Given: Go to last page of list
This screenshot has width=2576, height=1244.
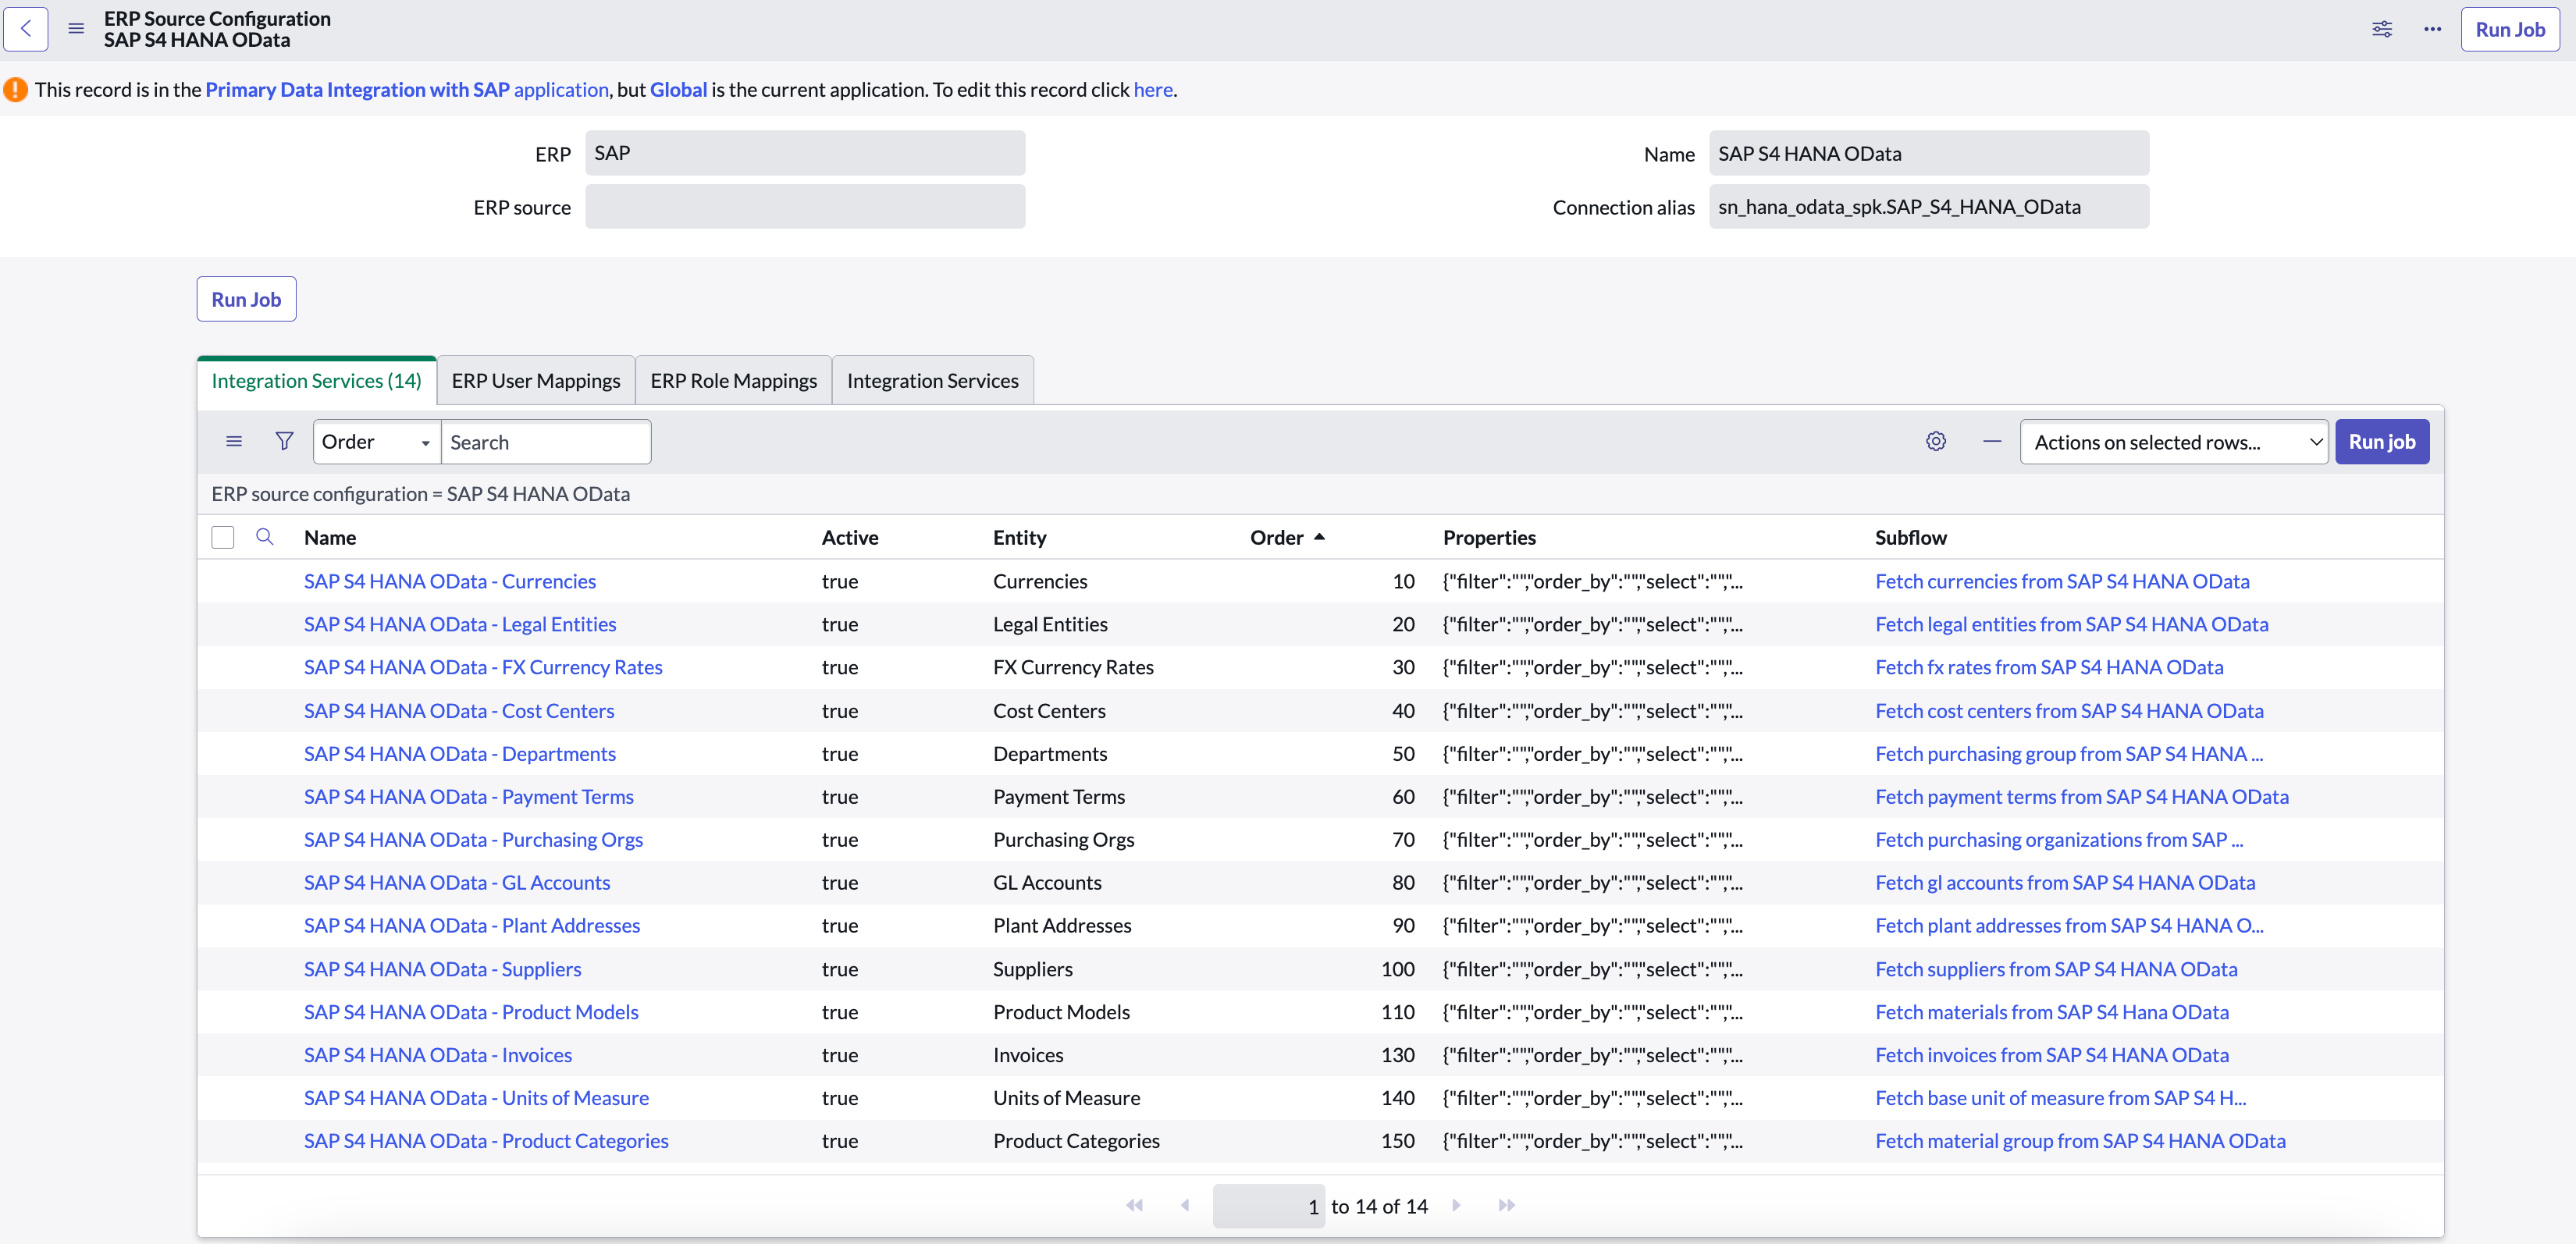Looking at the screenshot, I should (1507, 1205).
